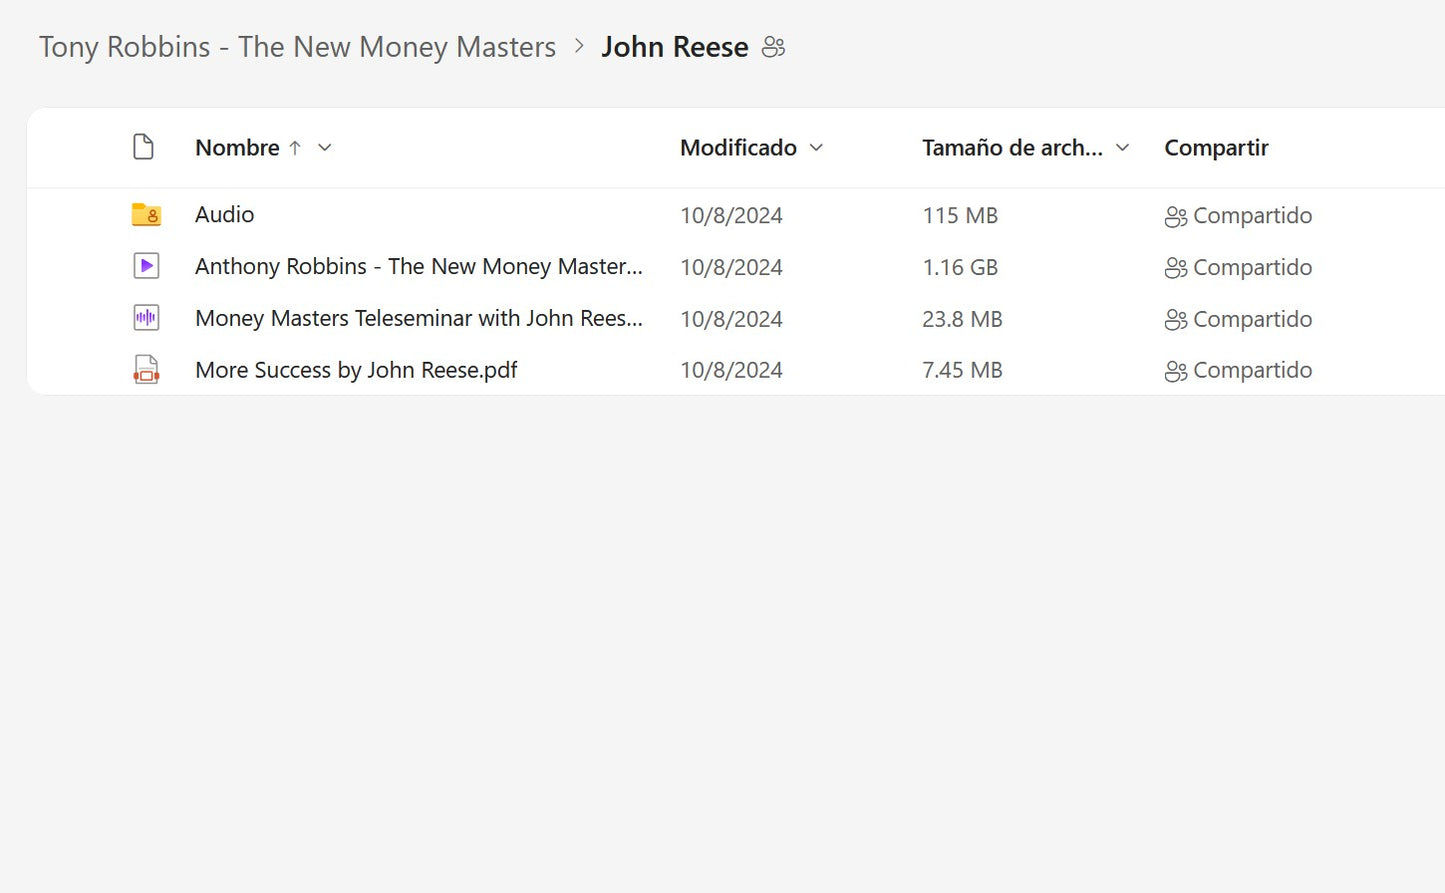Click the Compartir column header
The width and height of the screenshot is (1445, 893).
pos(1216,148)
